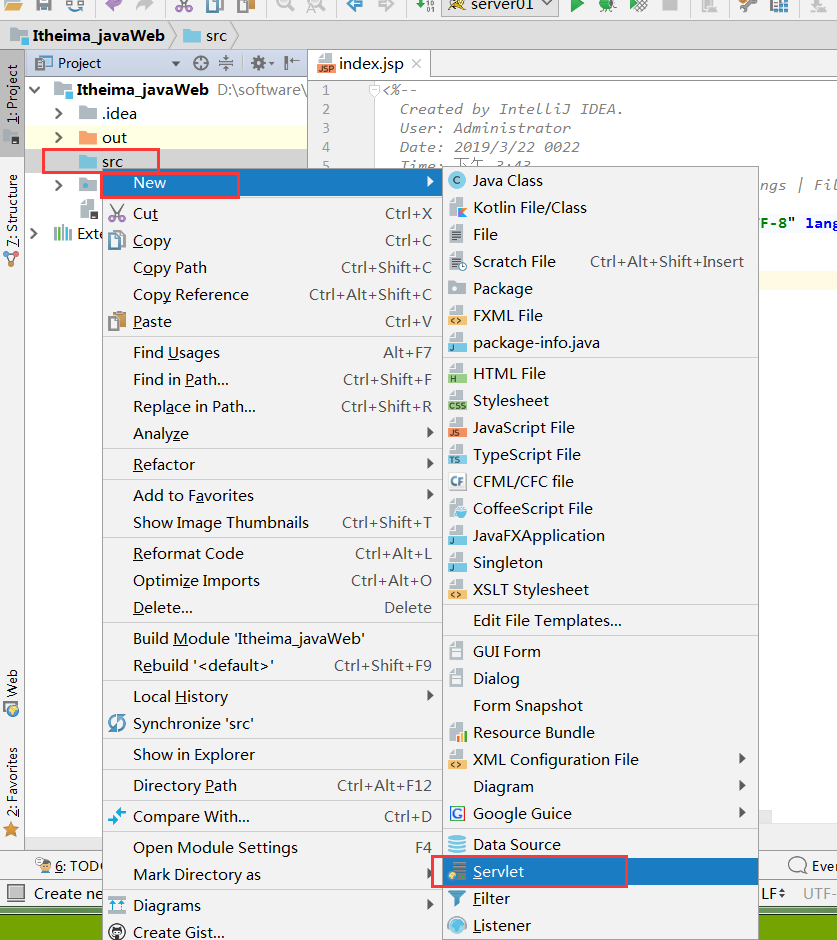Open the Project view mode dropdown
The width and height of the screenshot is (837, 940).
(x=176, y=64)
